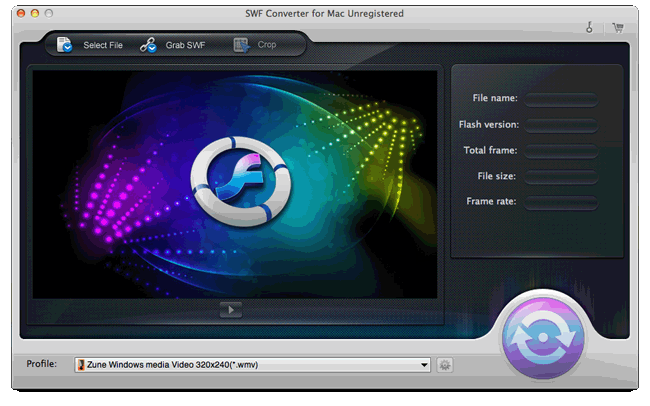Click the File name value field
Screen dimensions: 650x406
coord(561,99)
